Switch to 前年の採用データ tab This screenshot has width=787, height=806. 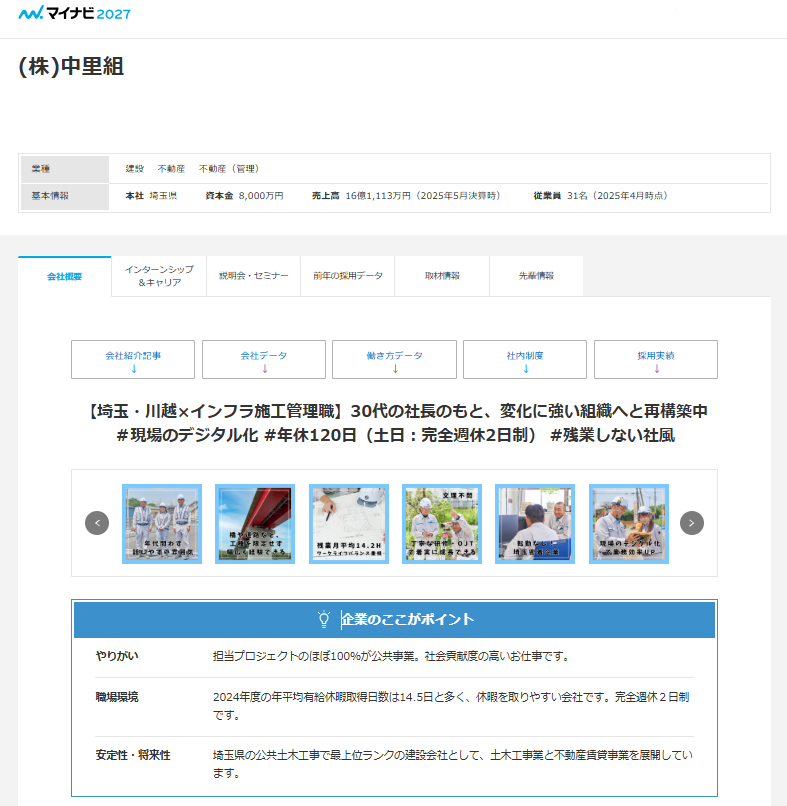[347, 276]
